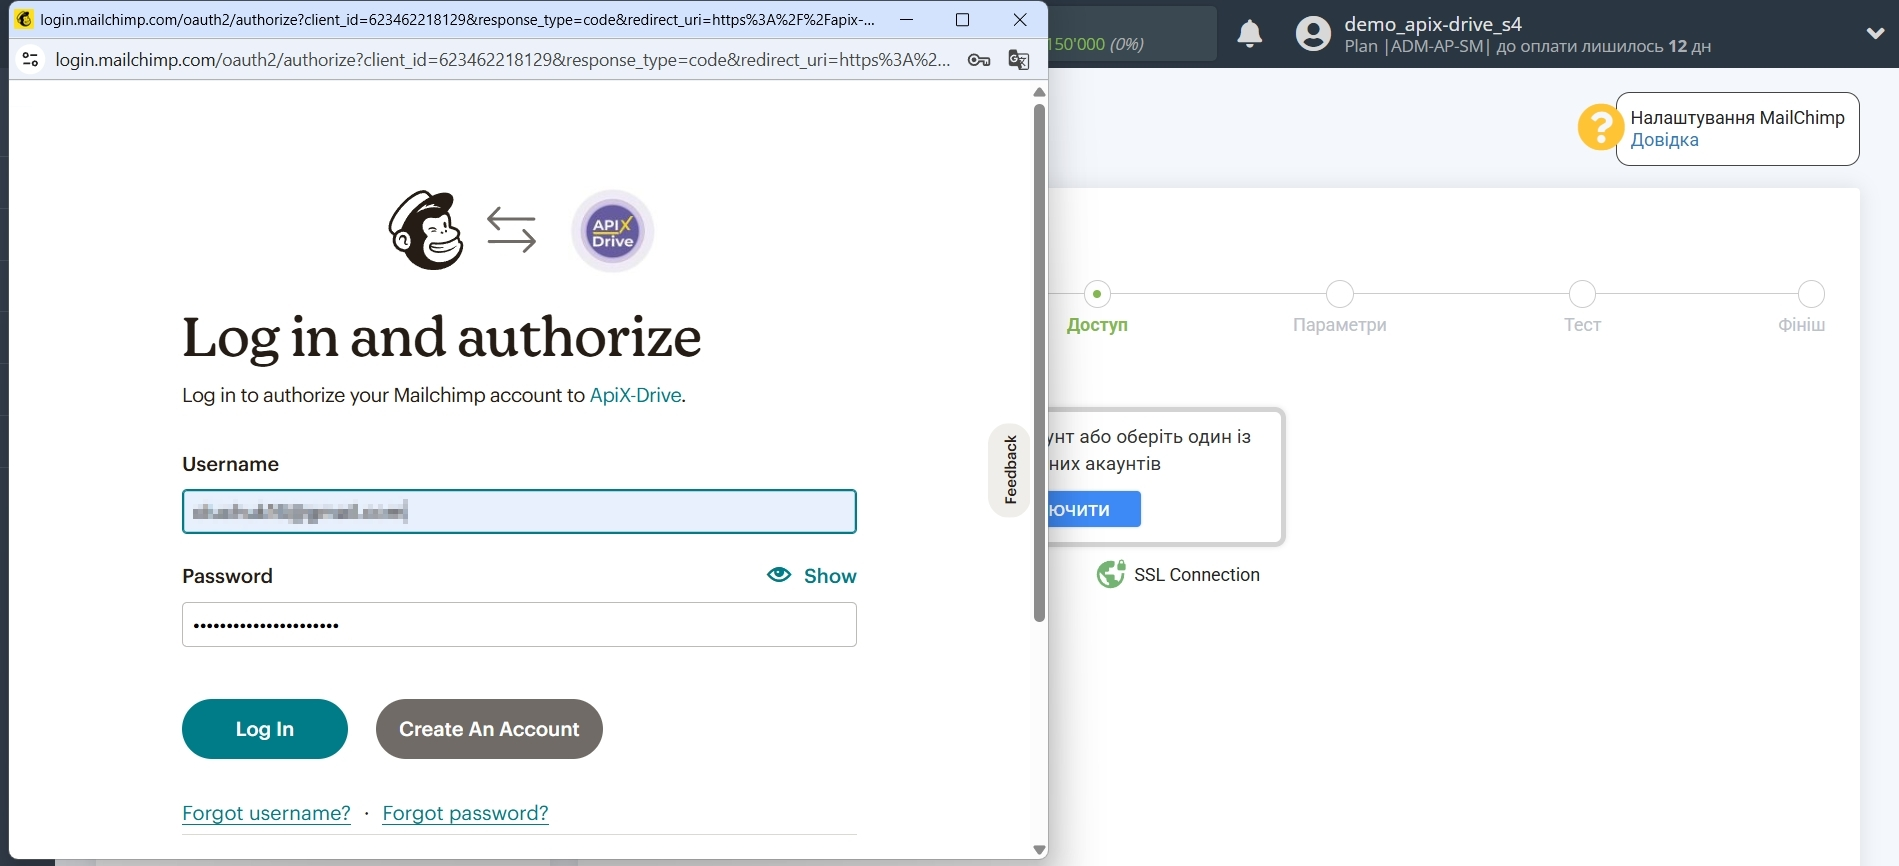Click the yellow question mark help icon
This screenshot has width=1899, height=866.
click(1600, 128)
